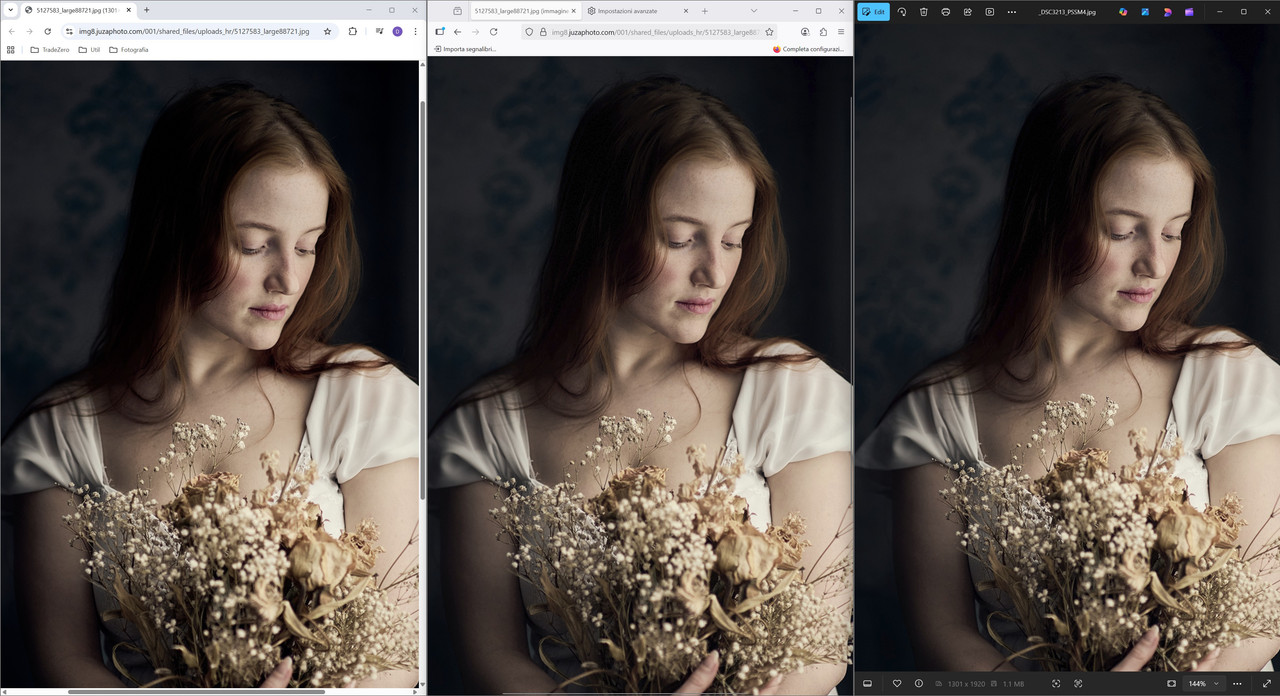Start slideshow in Photos
This screenshot has width=1280, height=696.
tap(990, 12)
